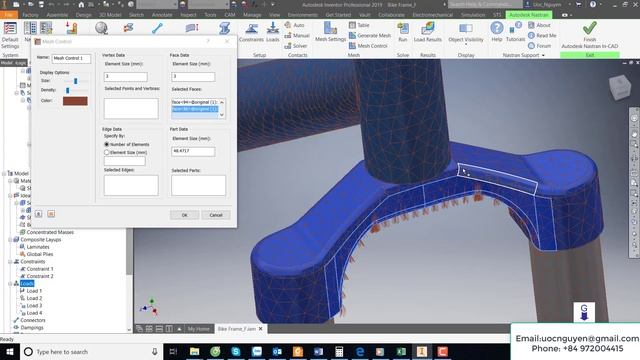640x360 pixels.
Task: Click the shopping cart icon in title bar
Action: (578, 4)
